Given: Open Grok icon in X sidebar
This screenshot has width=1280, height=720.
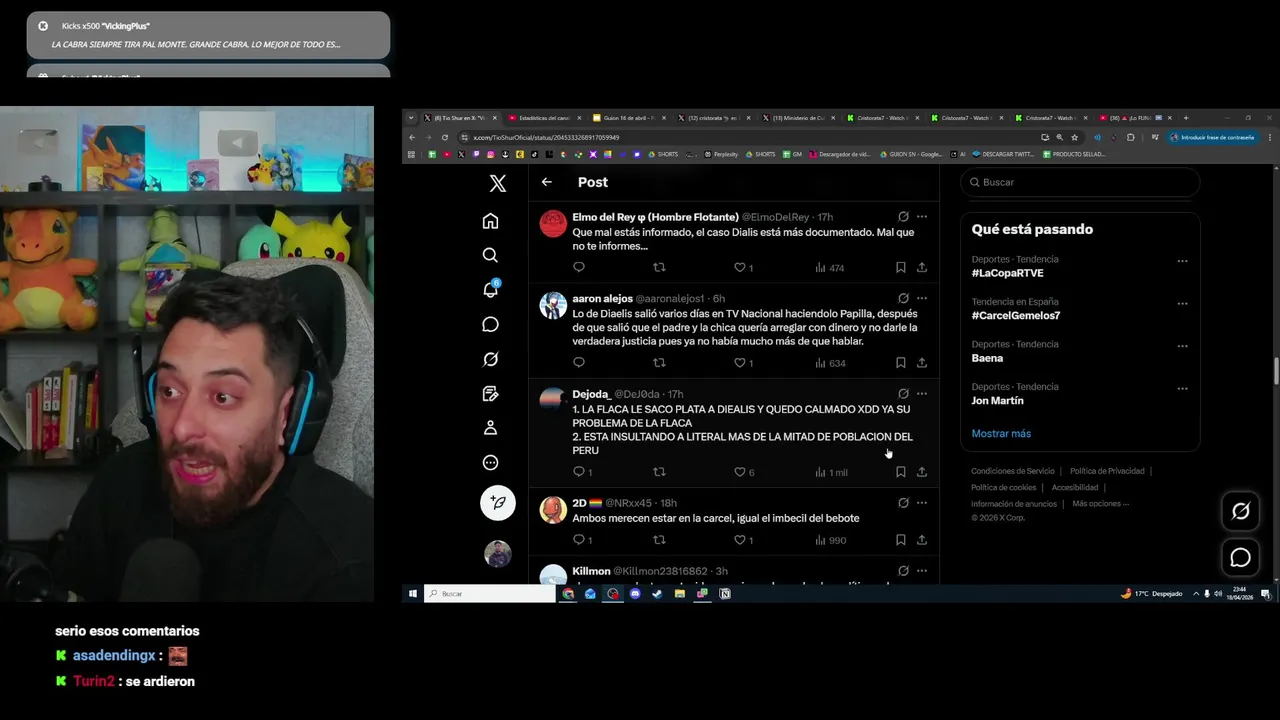Looking at the screenshot, I should [x=490, y=359].
